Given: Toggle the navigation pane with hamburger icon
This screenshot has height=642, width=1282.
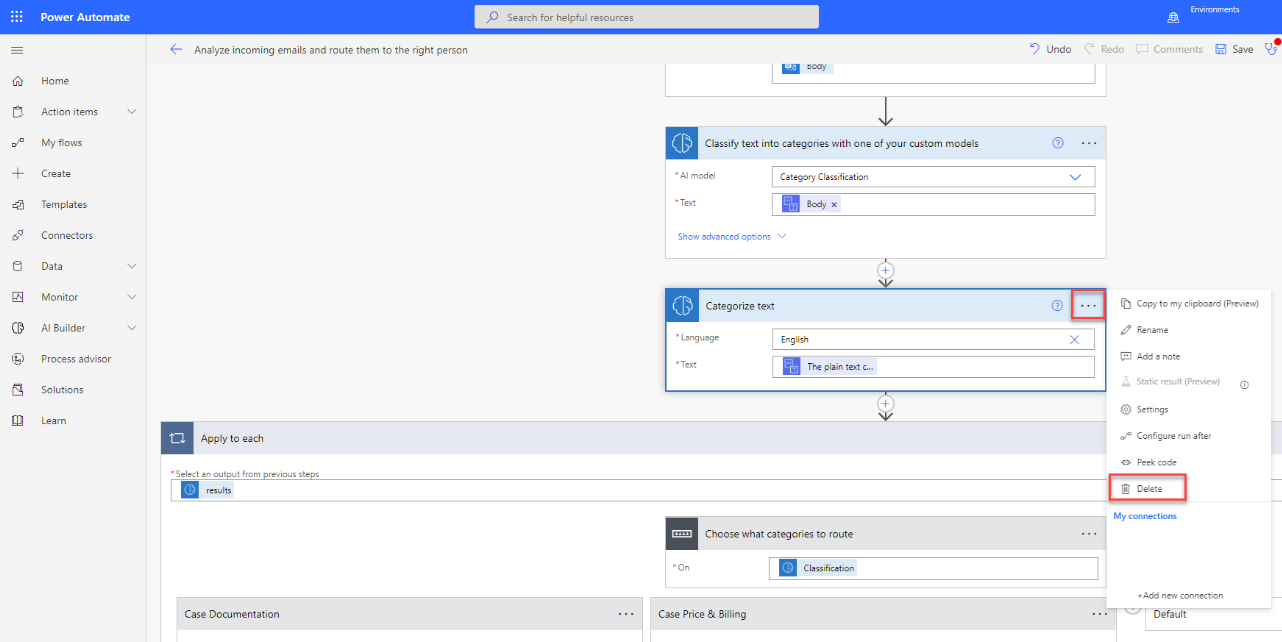Looking at the screenshot, I should (16, 49).
